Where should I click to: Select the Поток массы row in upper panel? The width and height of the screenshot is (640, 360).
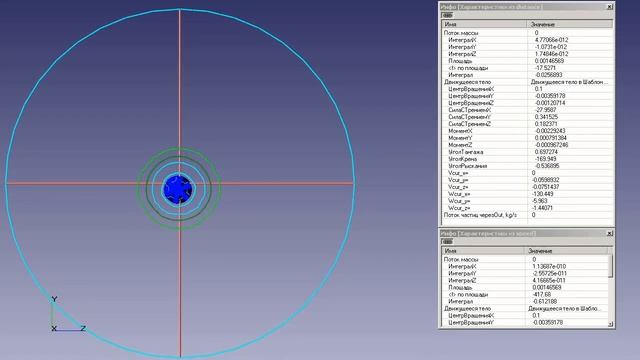(527, 33)
